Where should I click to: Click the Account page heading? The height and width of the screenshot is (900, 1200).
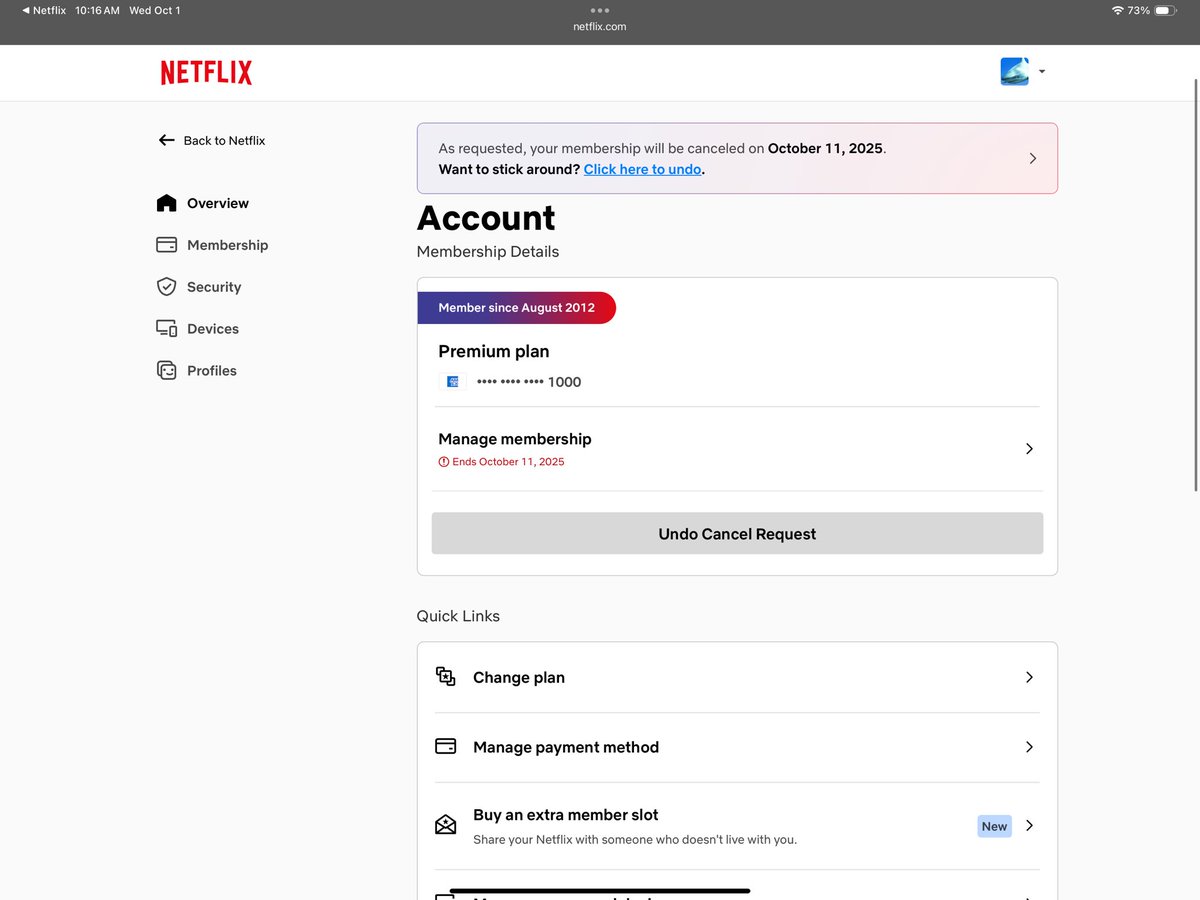coord(486,218)
